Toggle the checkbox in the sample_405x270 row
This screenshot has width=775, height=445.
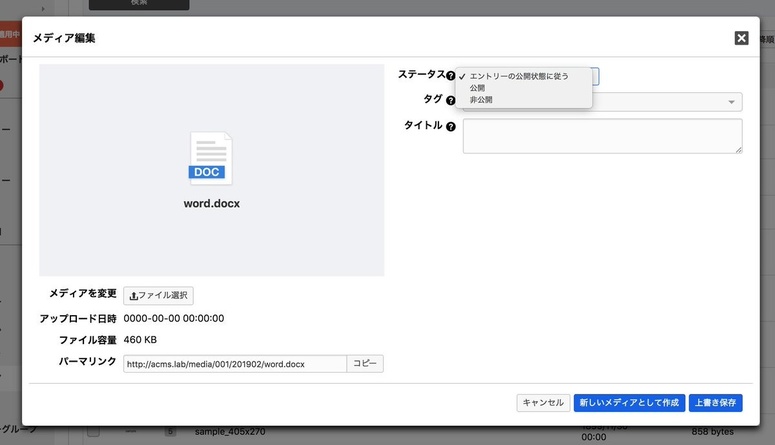click(93, 432)
